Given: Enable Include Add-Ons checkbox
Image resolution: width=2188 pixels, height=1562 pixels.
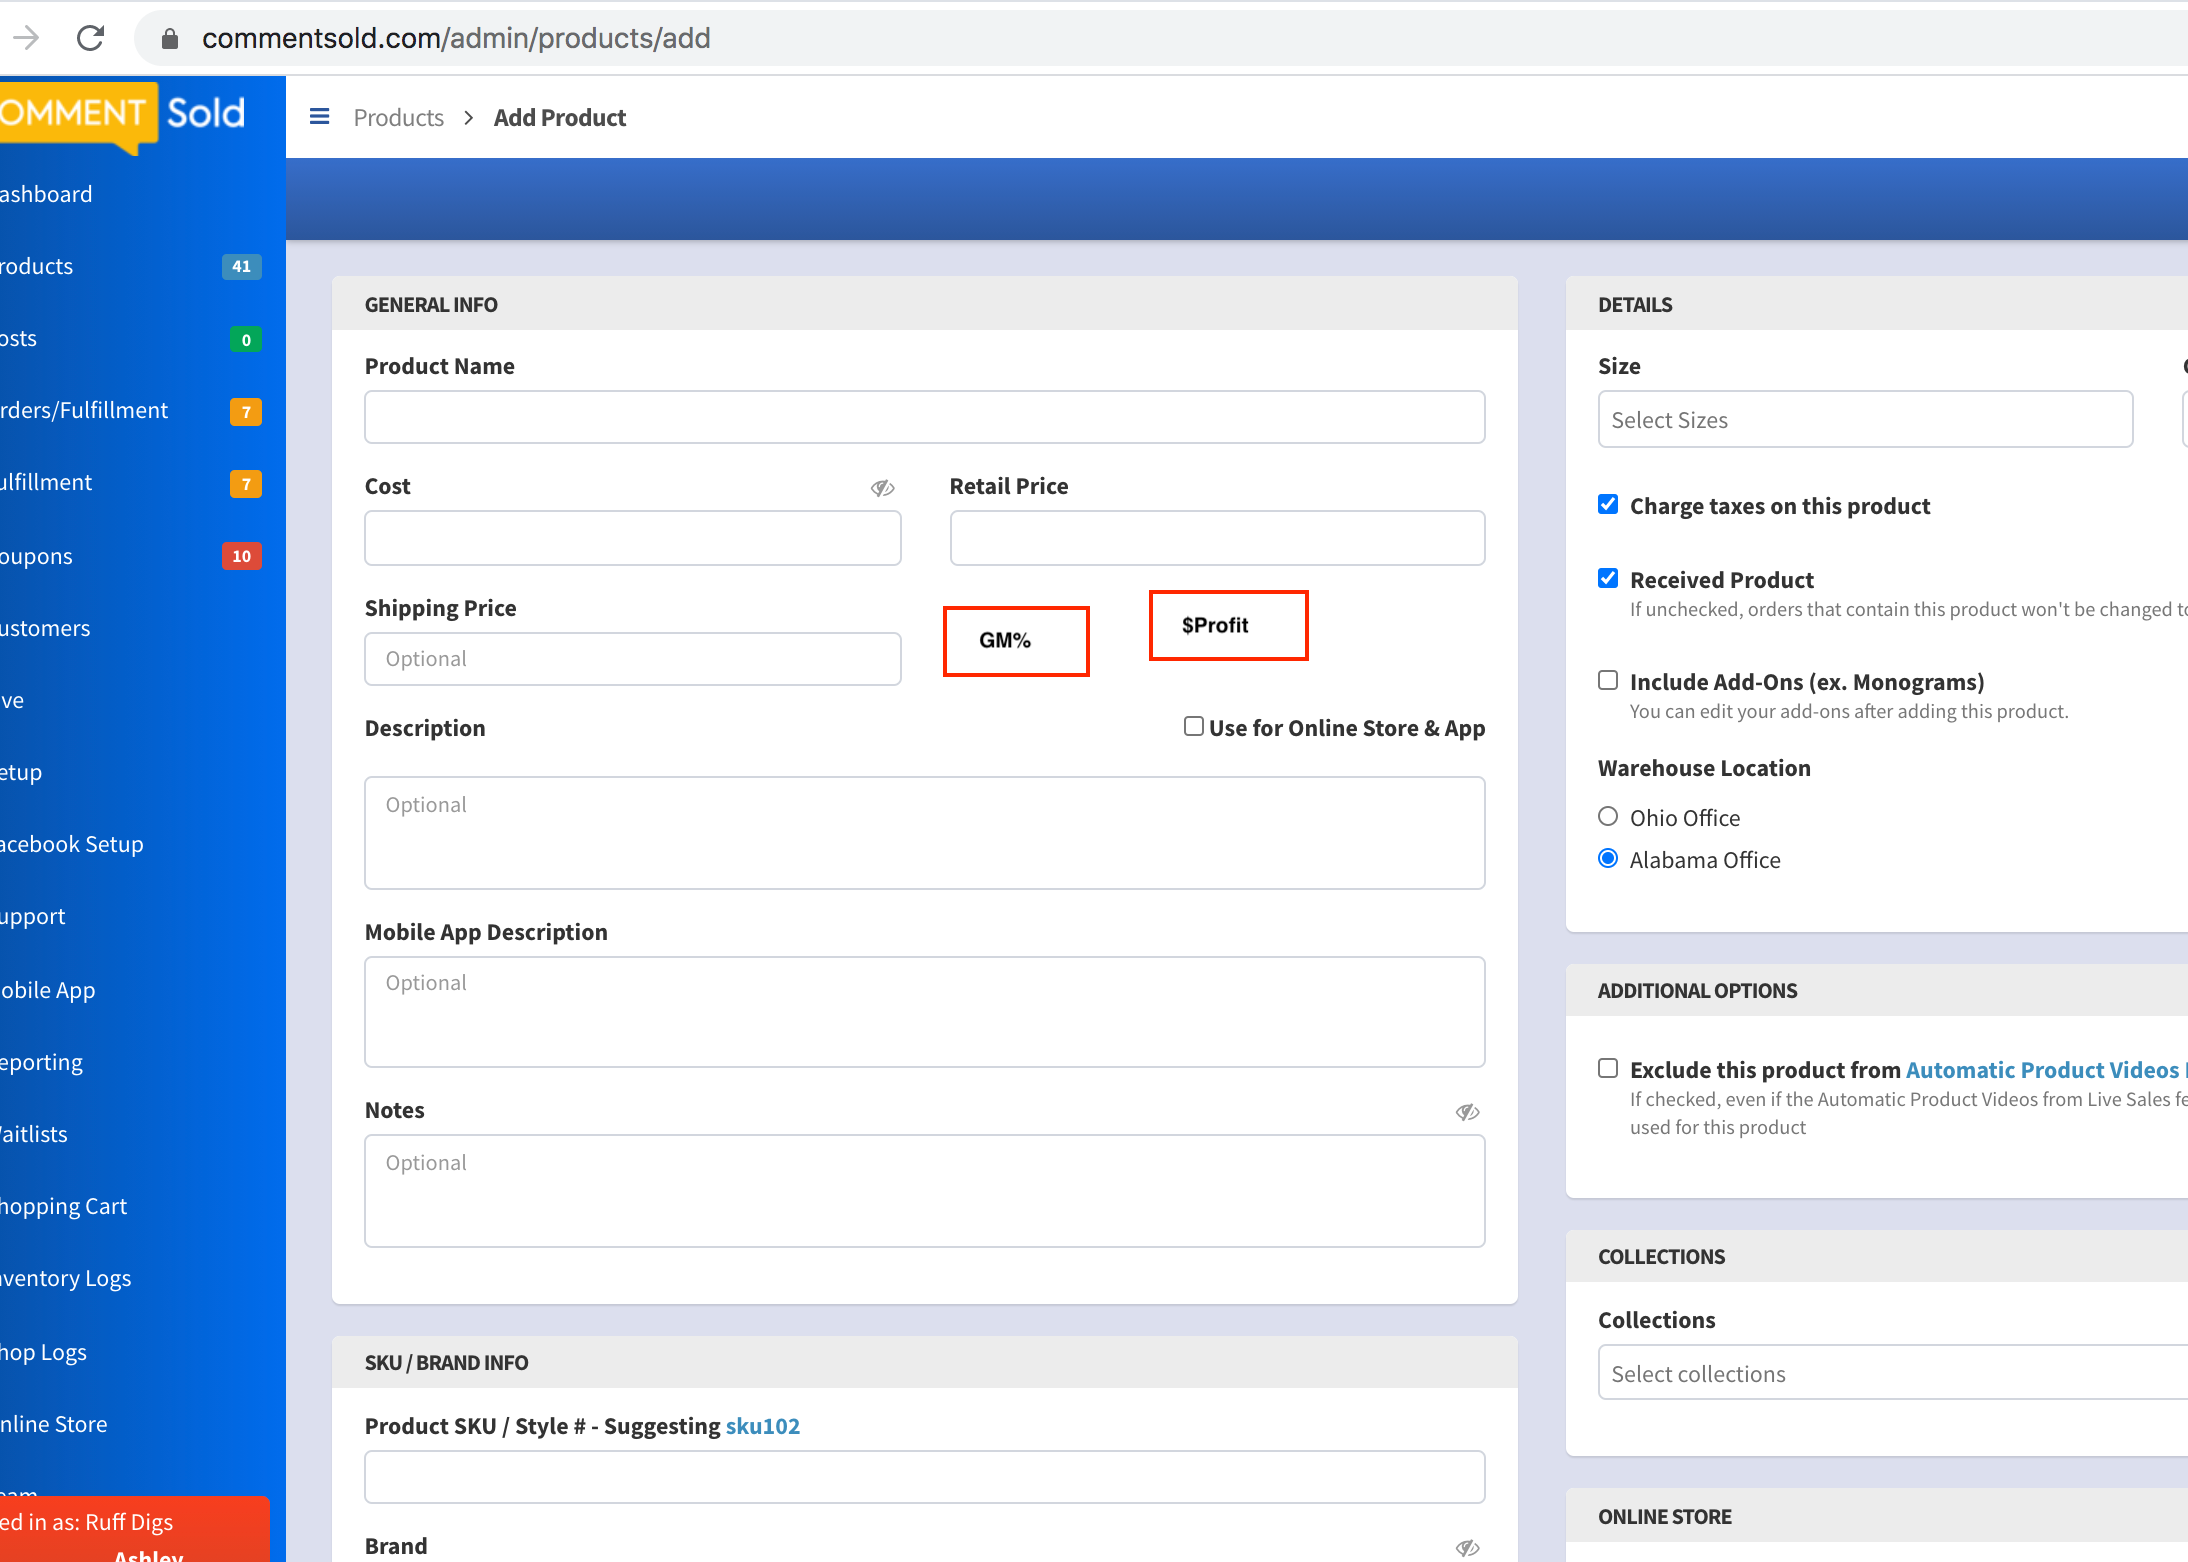Looking at the screenshot, I should pyautogui.click(x=1608, y=681).
